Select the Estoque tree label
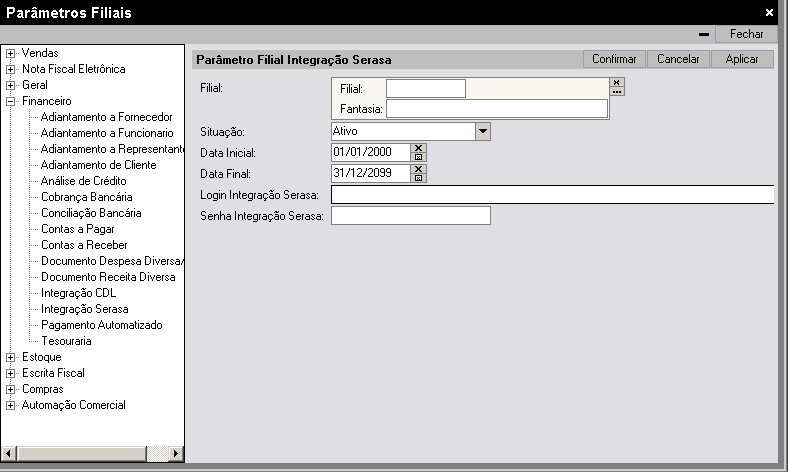Screen dimensions: 788x472 pyautogui.click(x=42, y=357)
